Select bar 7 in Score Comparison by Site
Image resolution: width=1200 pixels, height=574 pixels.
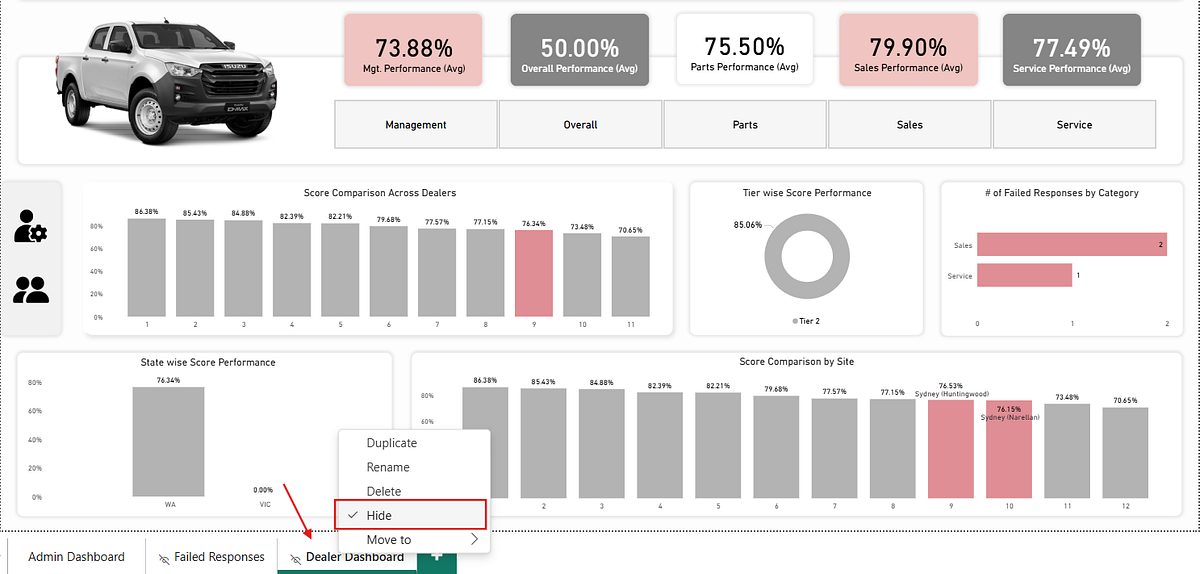[834, 448]
